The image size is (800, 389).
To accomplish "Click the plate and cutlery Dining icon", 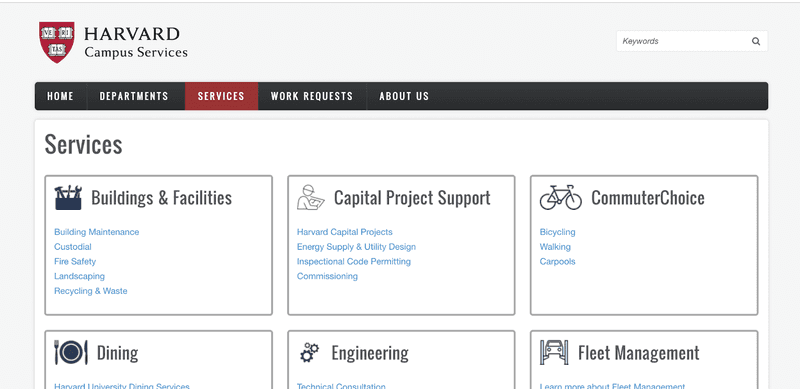I will 71,352.
